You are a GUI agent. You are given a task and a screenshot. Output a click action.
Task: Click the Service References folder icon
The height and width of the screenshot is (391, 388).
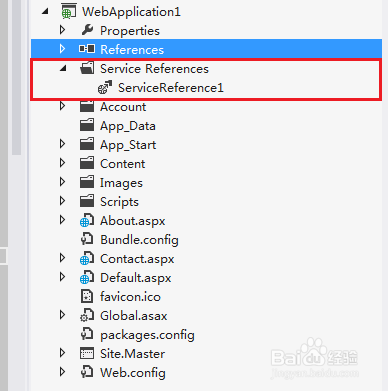click(87, 68)
